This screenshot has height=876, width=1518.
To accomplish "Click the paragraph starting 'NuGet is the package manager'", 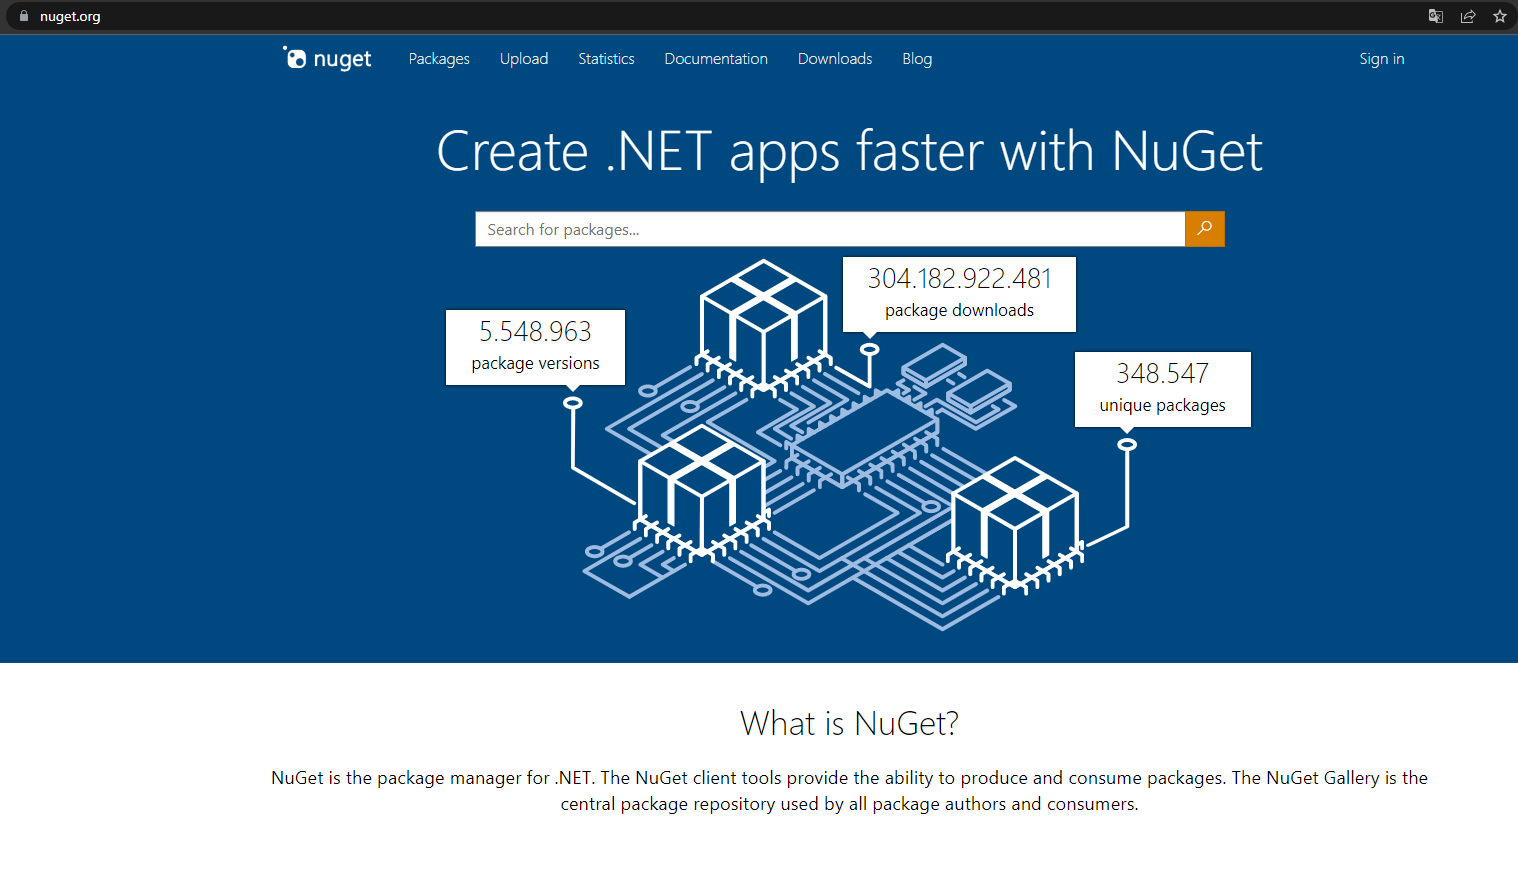I will pos(849,791).
